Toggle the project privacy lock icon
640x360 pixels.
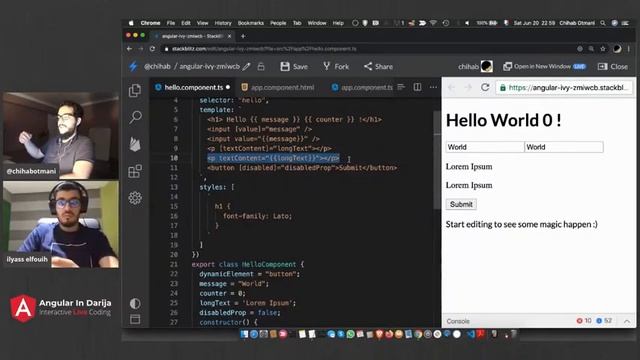[261, 66]
